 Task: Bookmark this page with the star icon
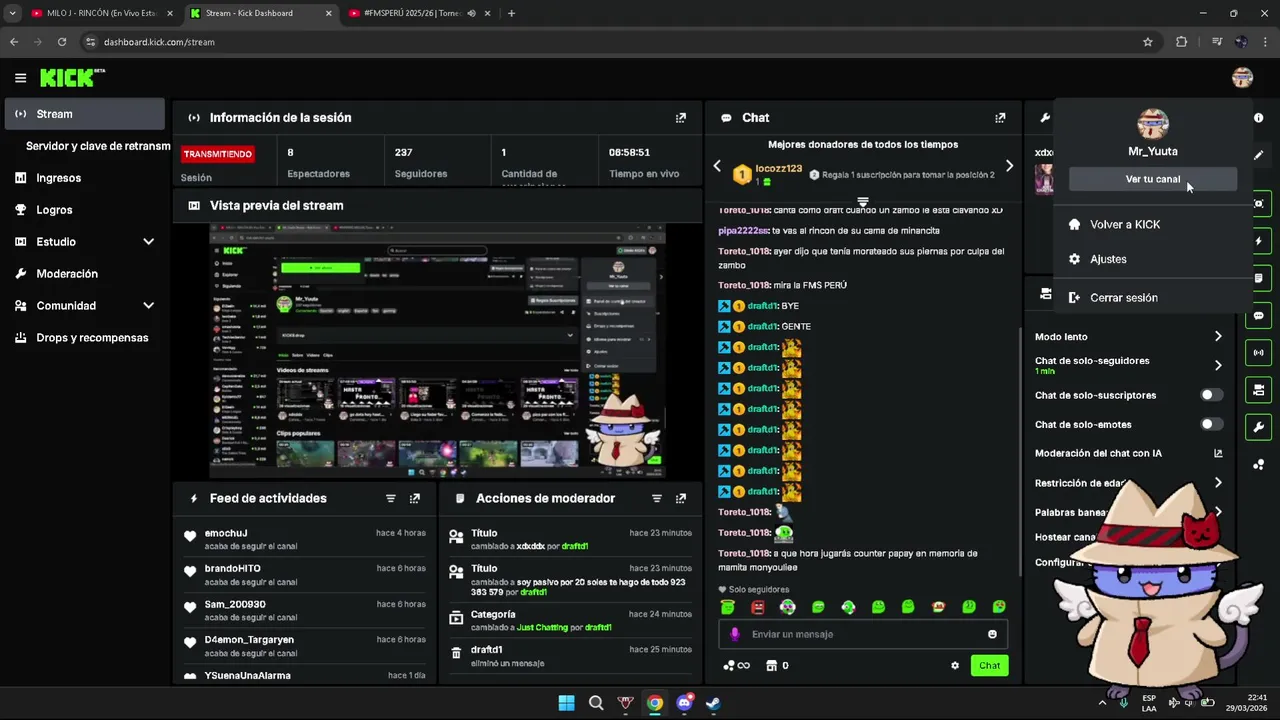pyautogui.click(x=1148, y=42)
